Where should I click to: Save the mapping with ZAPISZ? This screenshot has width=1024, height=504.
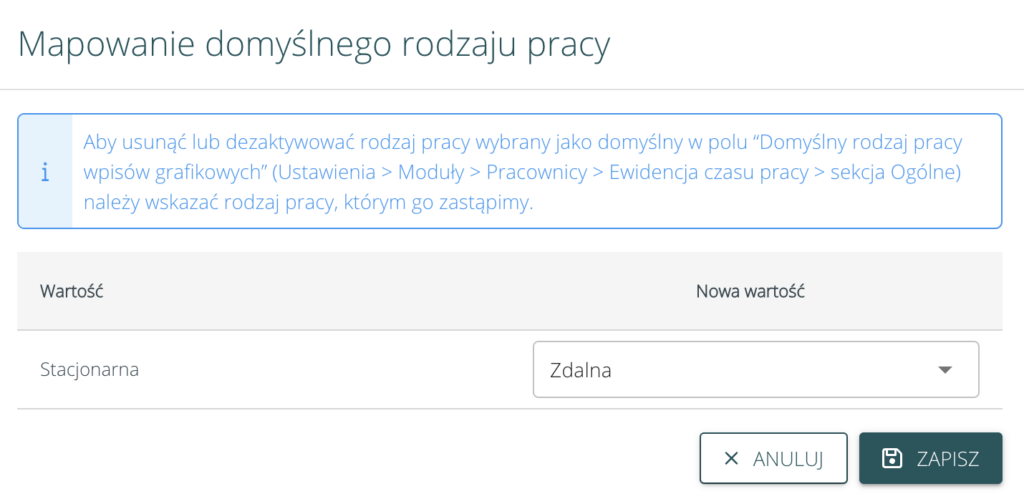930,459
